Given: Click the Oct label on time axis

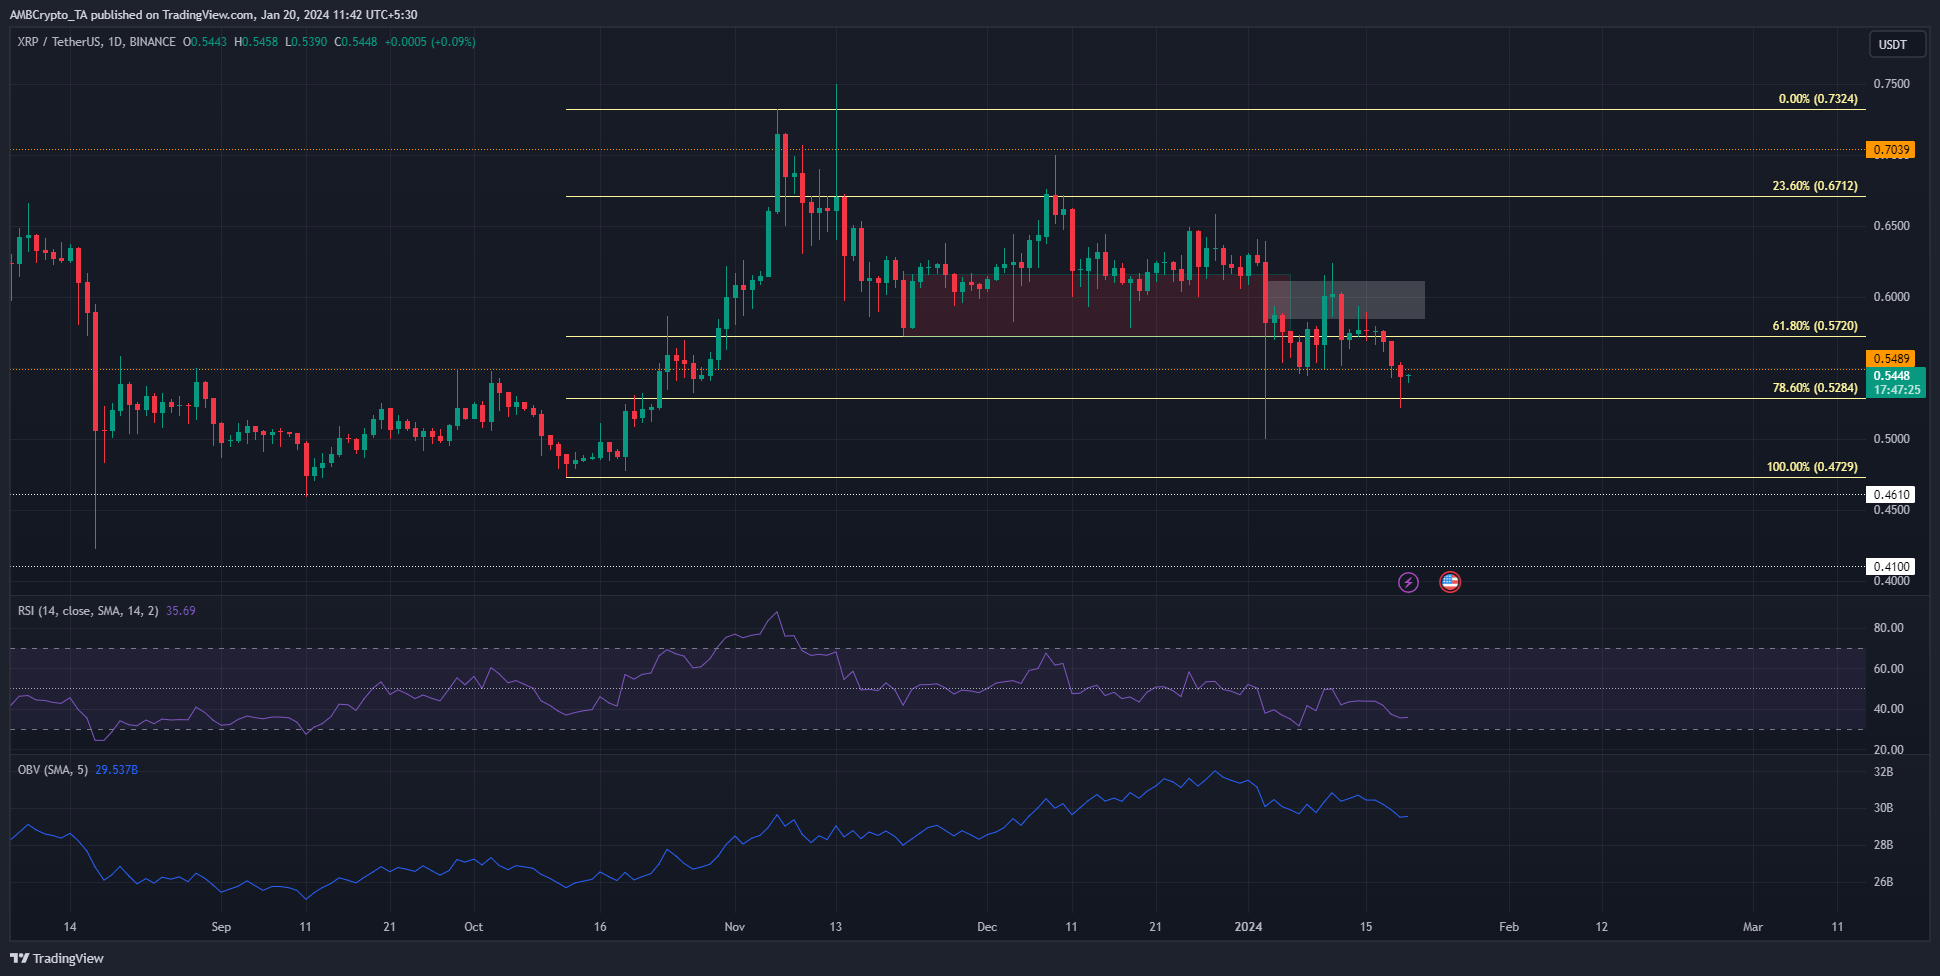Looking at the screenshot, I should point(474,927).
